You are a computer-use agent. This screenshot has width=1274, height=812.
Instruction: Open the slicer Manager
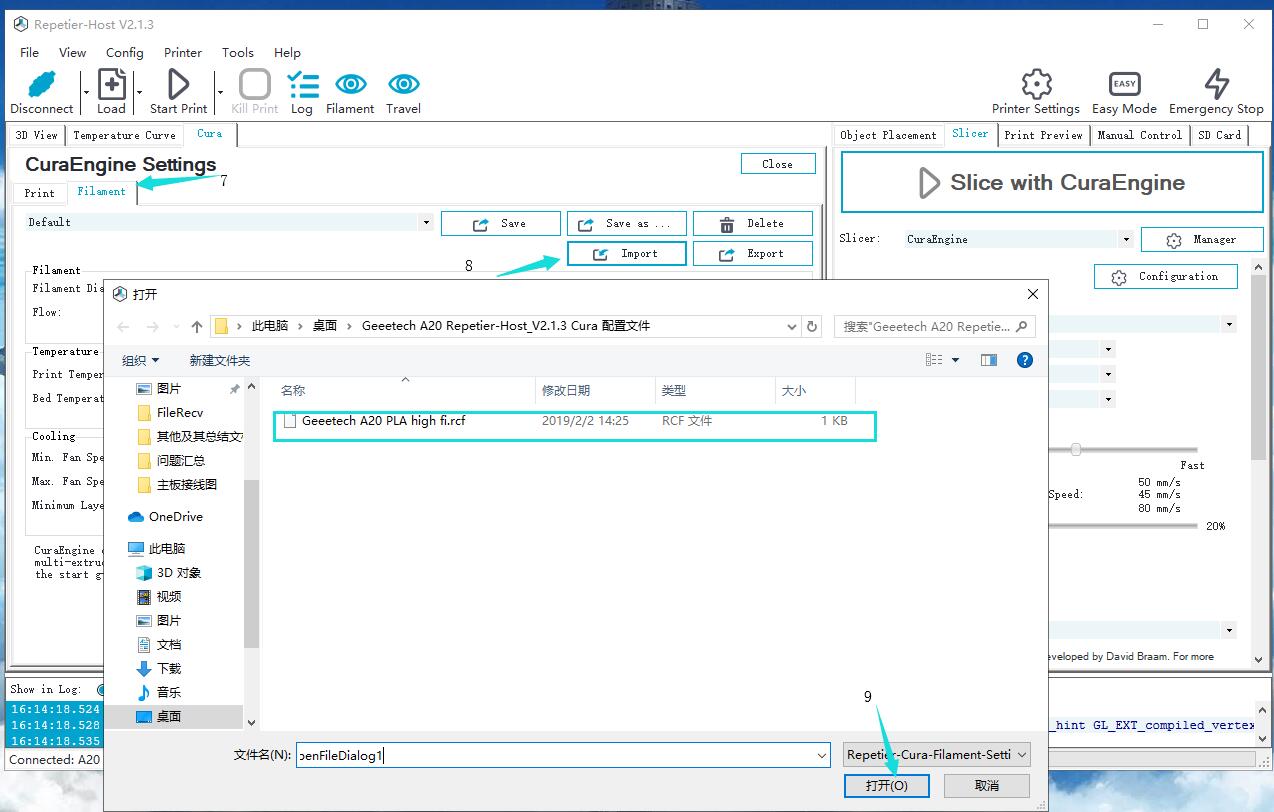point(1202,240)
